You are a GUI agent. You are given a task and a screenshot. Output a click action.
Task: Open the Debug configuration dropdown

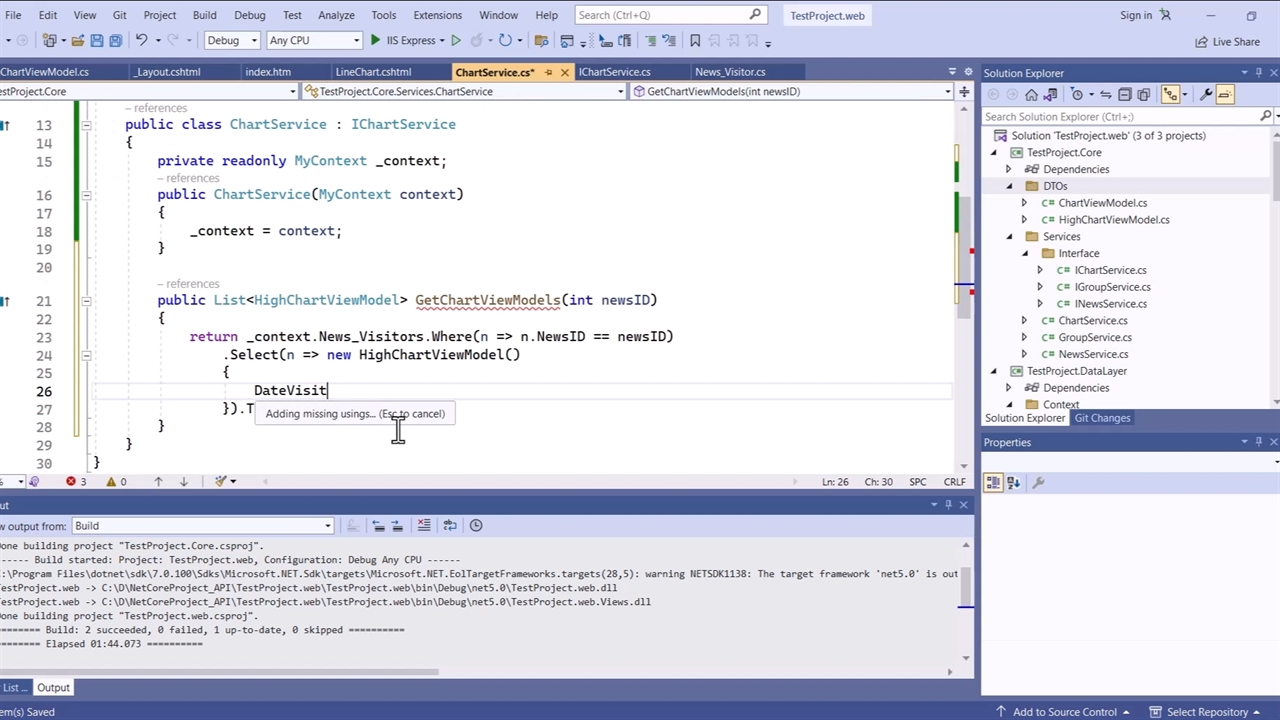tap(232, 41)
